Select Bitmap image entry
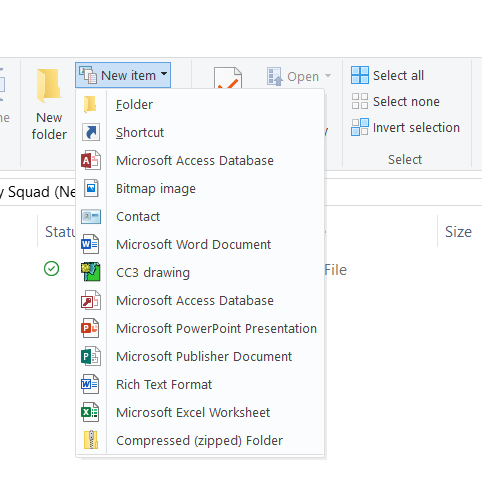Screen dimensions: 482x480 point(200,189)
